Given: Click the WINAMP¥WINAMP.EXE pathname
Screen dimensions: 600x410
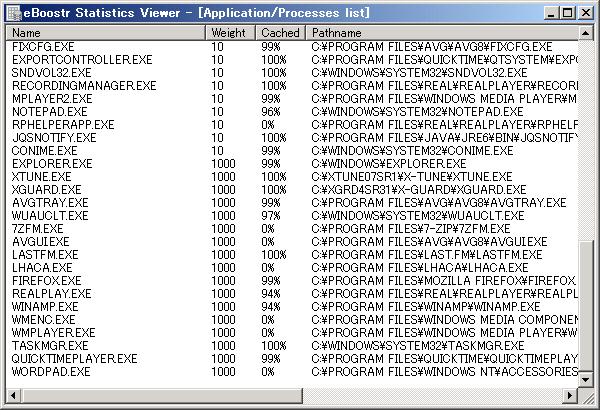Looking at the screenshot, I should tap(426, 307).
